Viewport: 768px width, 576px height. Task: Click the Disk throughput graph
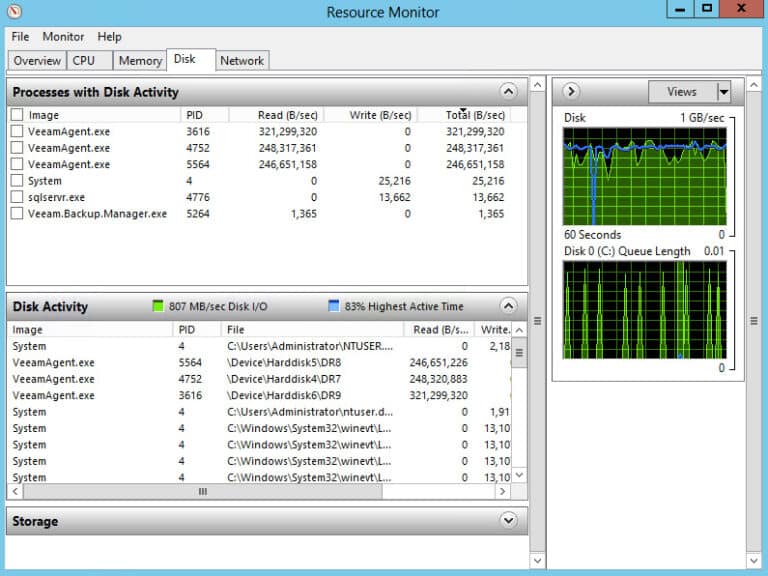point(645,176)
